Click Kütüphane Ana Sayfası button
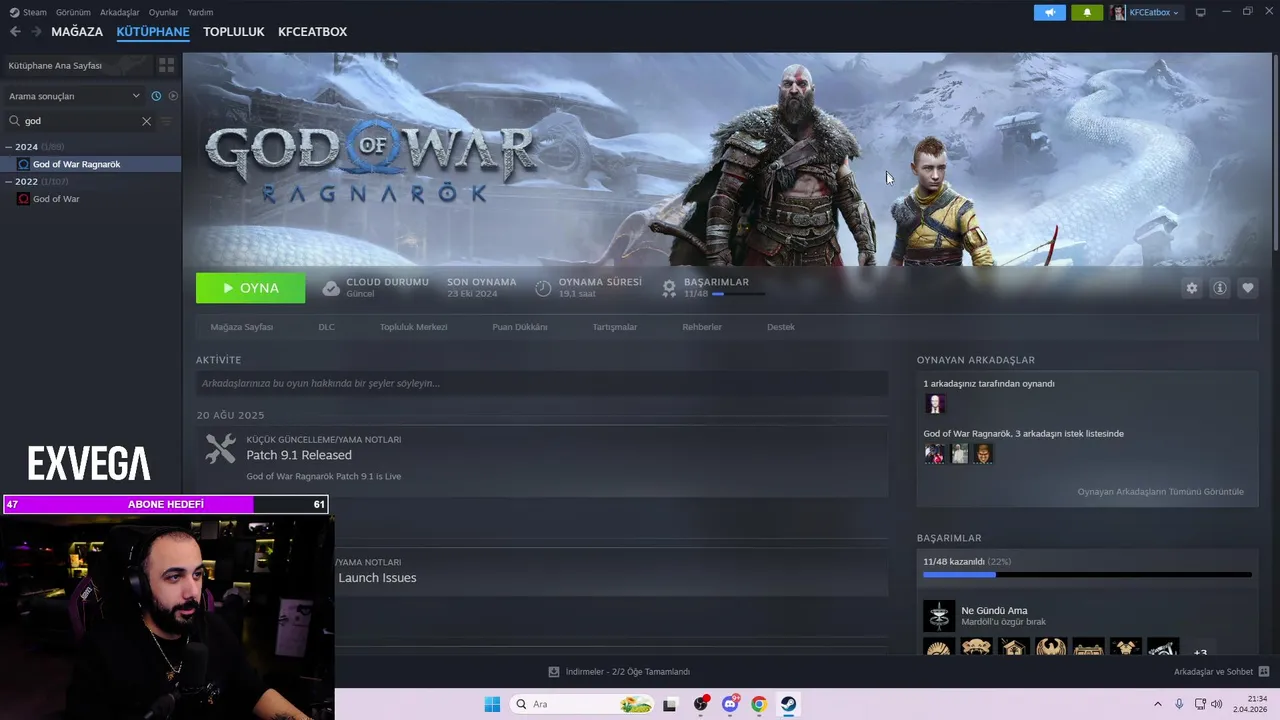The image size is (1280, 720). 77,65
